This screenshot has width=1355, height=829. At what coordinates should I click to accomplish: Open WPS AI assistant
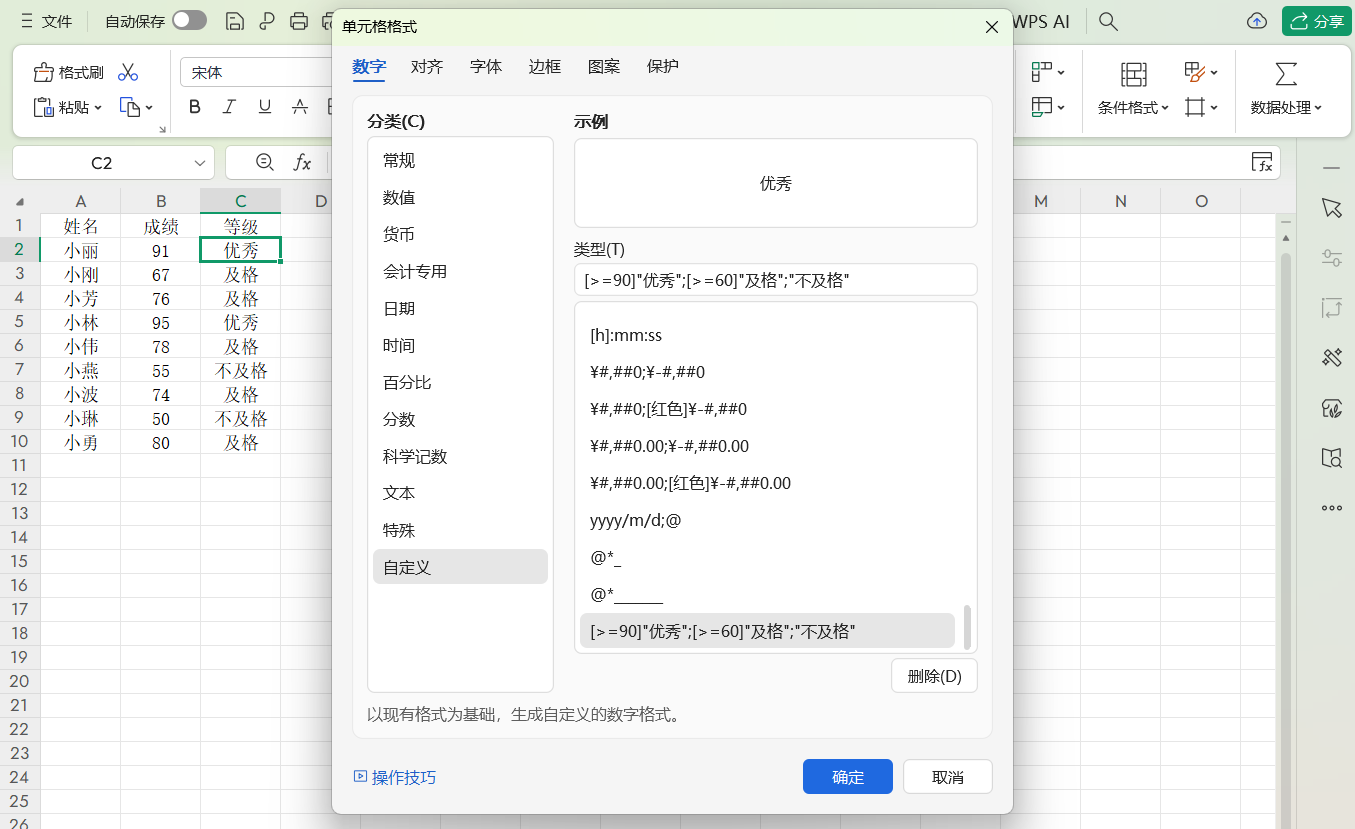pyautogui.click(x=1040, y=21)
